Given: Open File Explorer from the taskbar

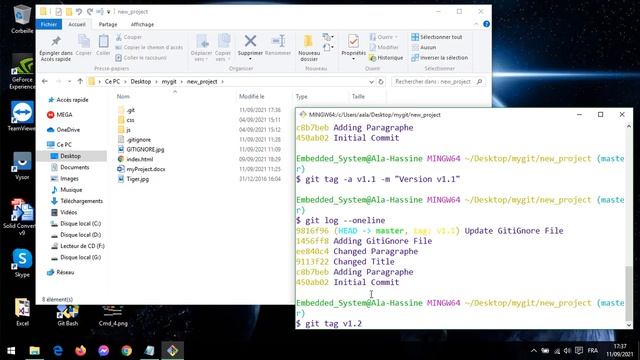Looking at the screenshot, I should [35, 351].
